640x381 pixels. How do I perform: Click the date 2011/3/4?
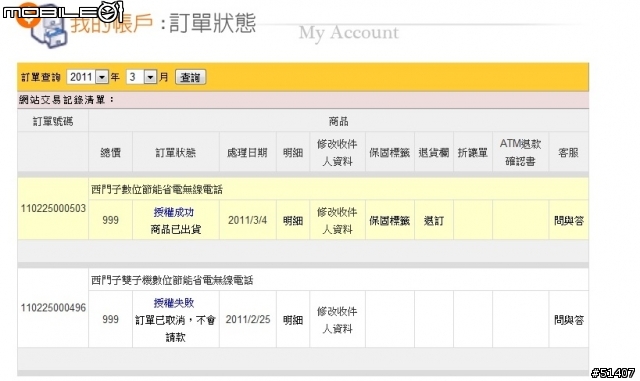[247, 221]
